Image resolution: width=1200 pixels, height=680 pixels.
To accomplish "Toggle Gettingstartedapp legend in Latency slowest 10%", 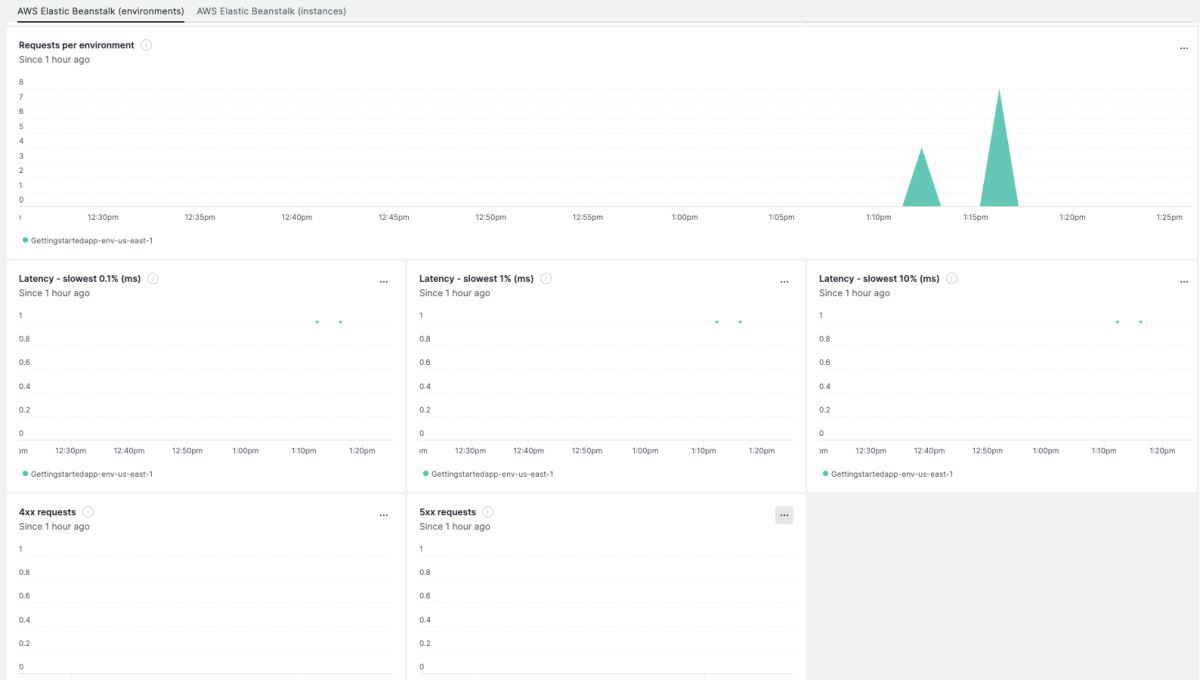I will tap(888, 474).
